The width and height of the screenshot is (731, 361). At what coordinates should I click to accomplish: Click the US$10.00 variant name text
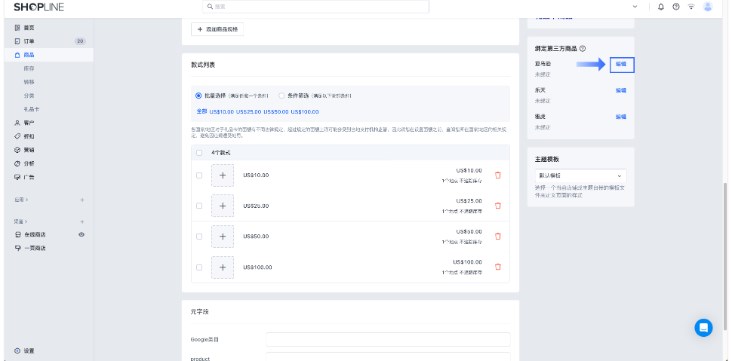point(256,175)
